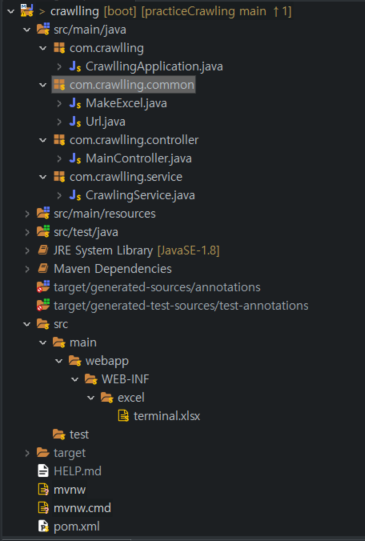Expand Url.java members arrow
This screenshot has height=541, width=365.
pos(59,121)
